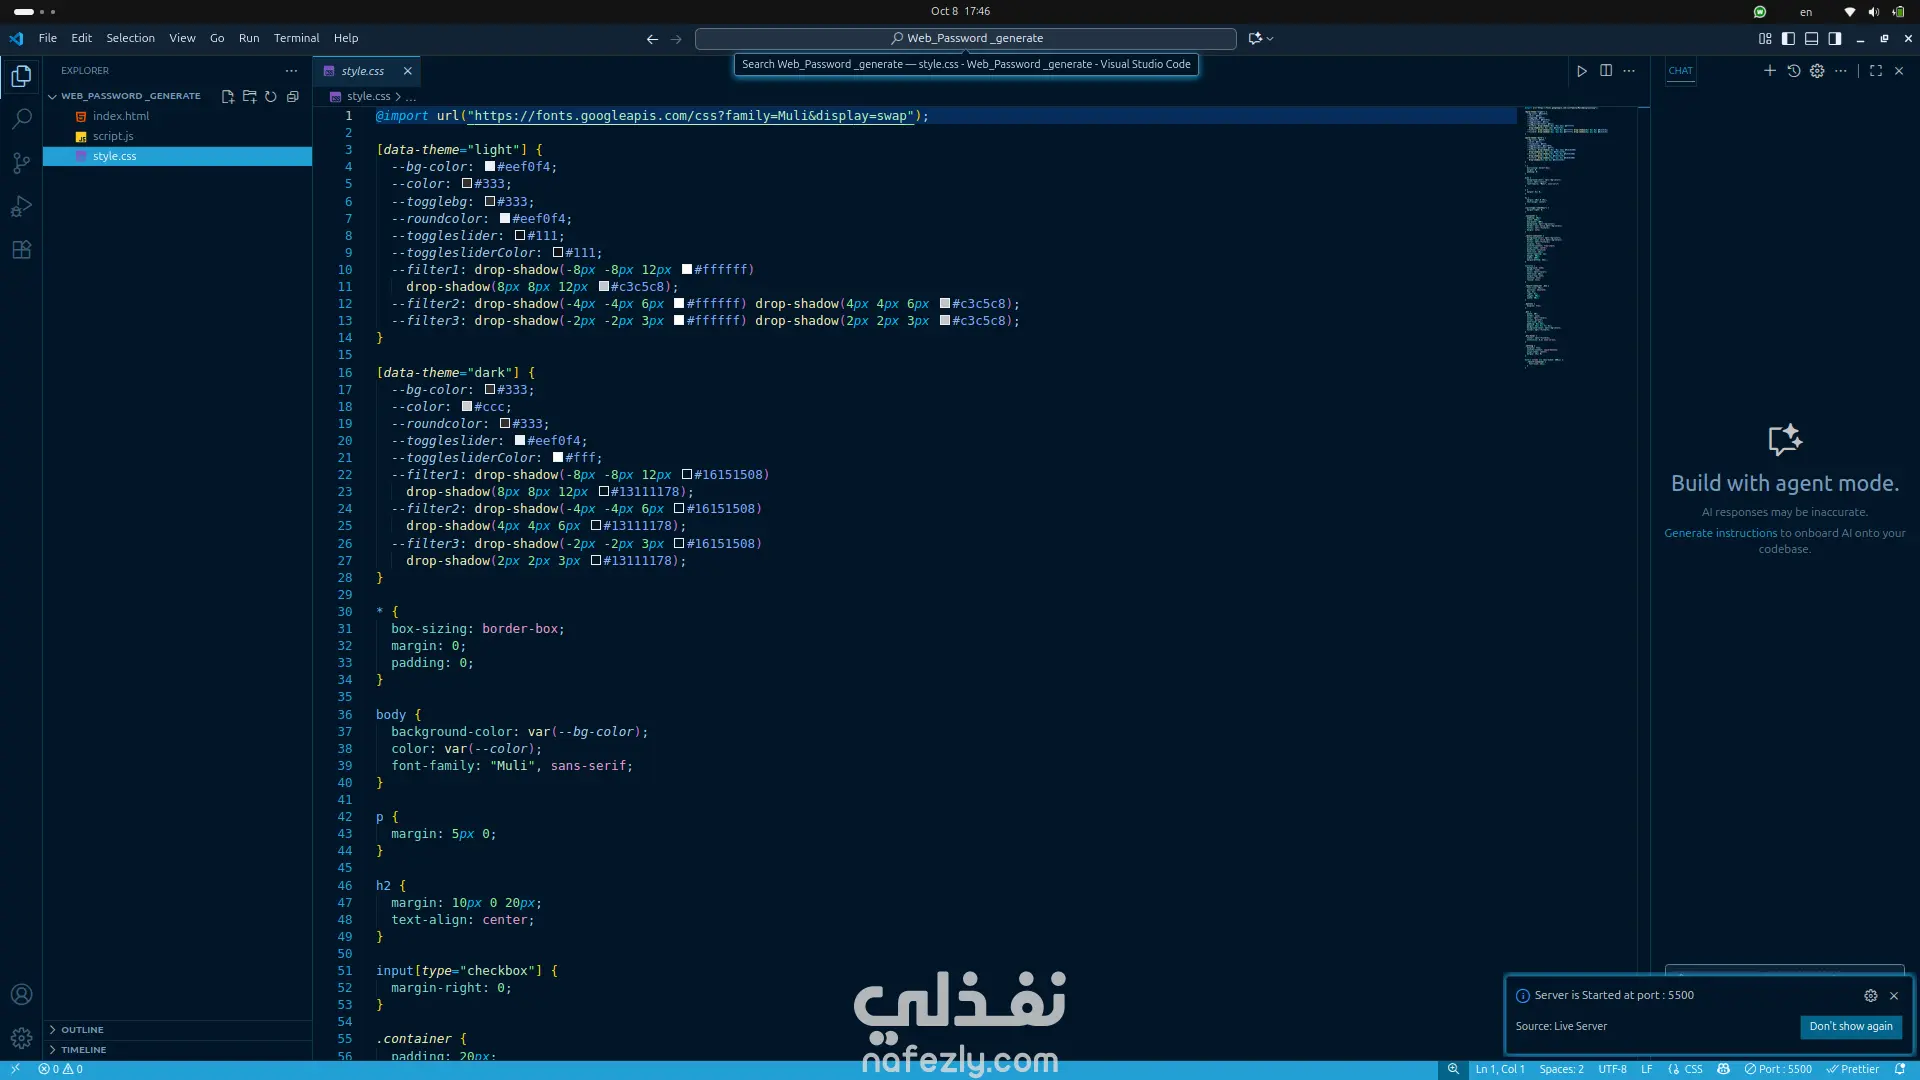
Task: Click the Don't show again button
Action: coord(1850,1026)
